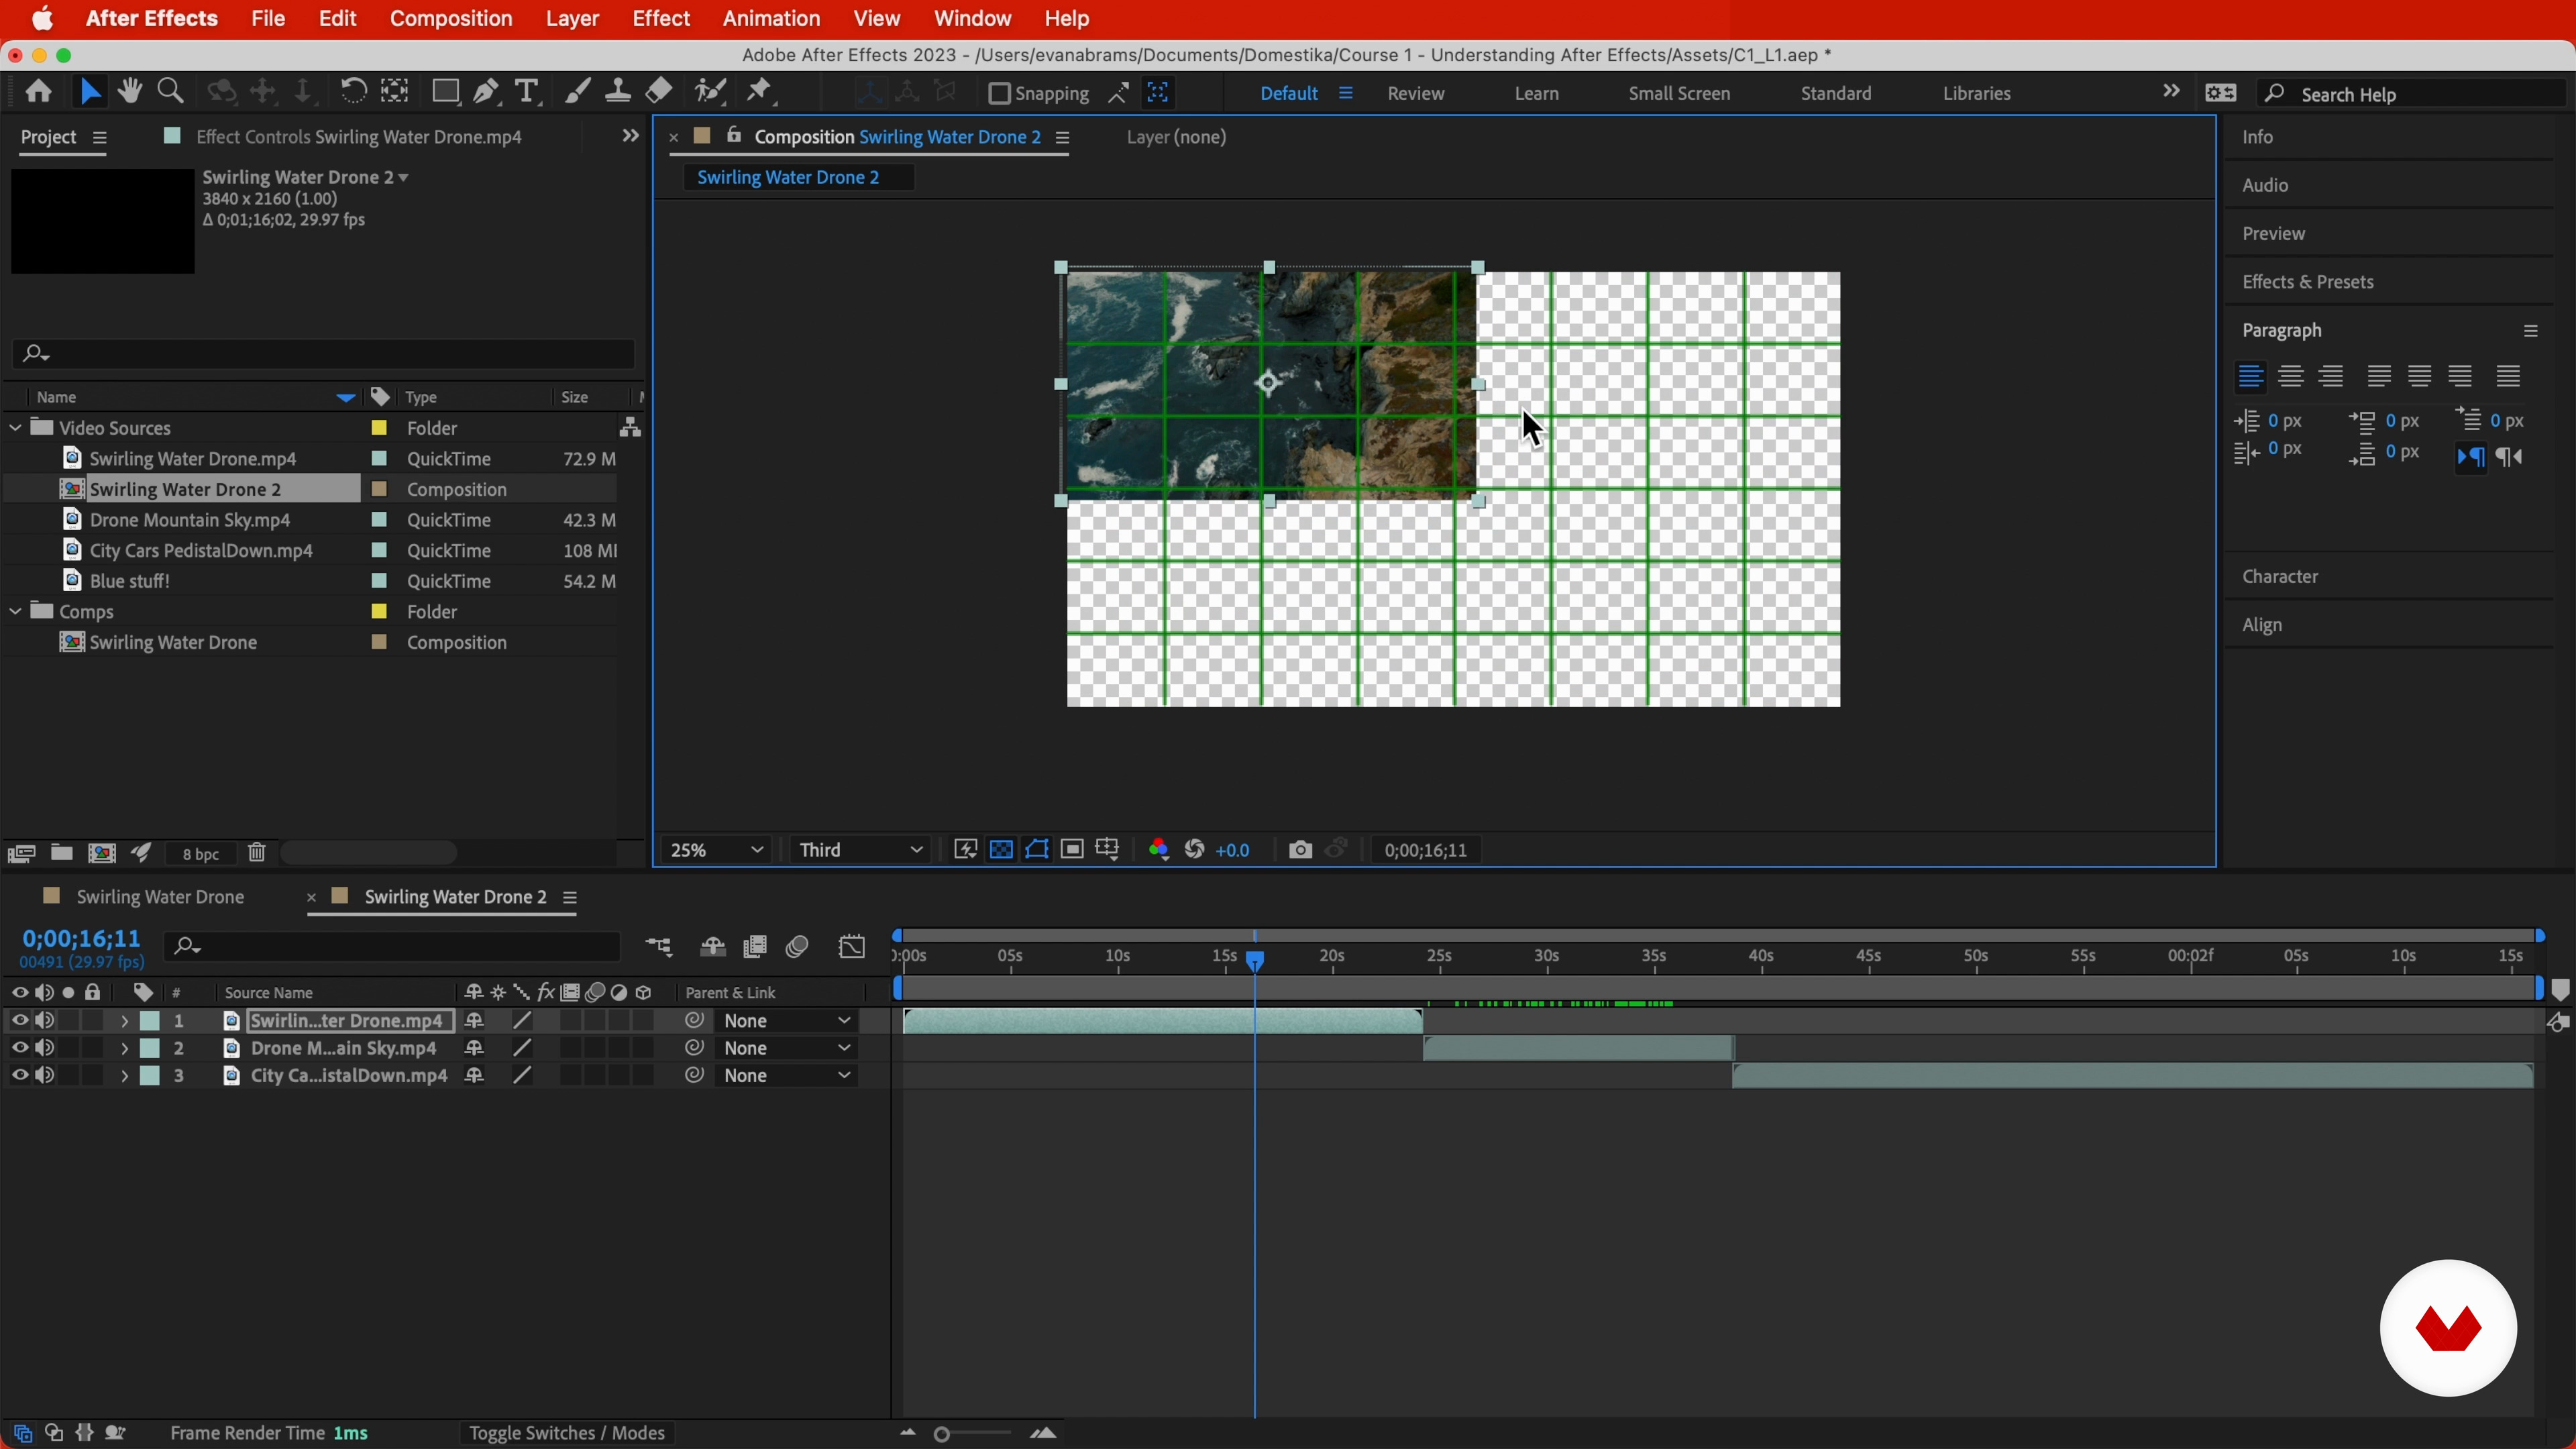
Task: Select the Roto Brush tool
Action: click(x=710, y=92)
